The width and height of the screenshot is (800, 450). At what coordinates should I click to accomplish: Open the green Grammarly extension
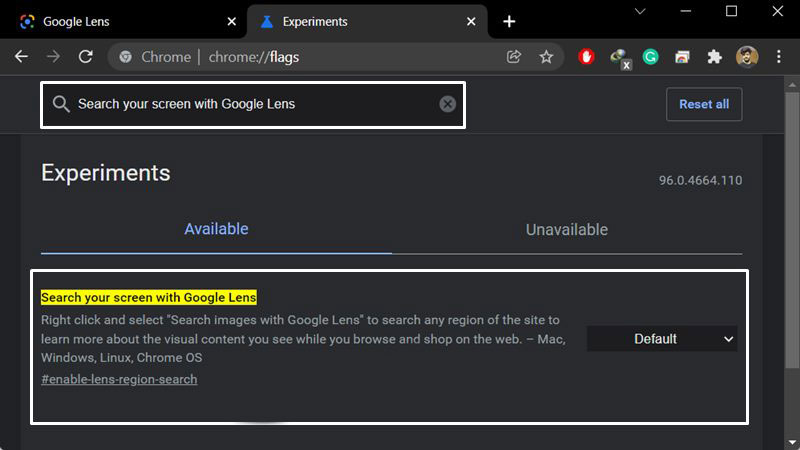coord(650,57)
